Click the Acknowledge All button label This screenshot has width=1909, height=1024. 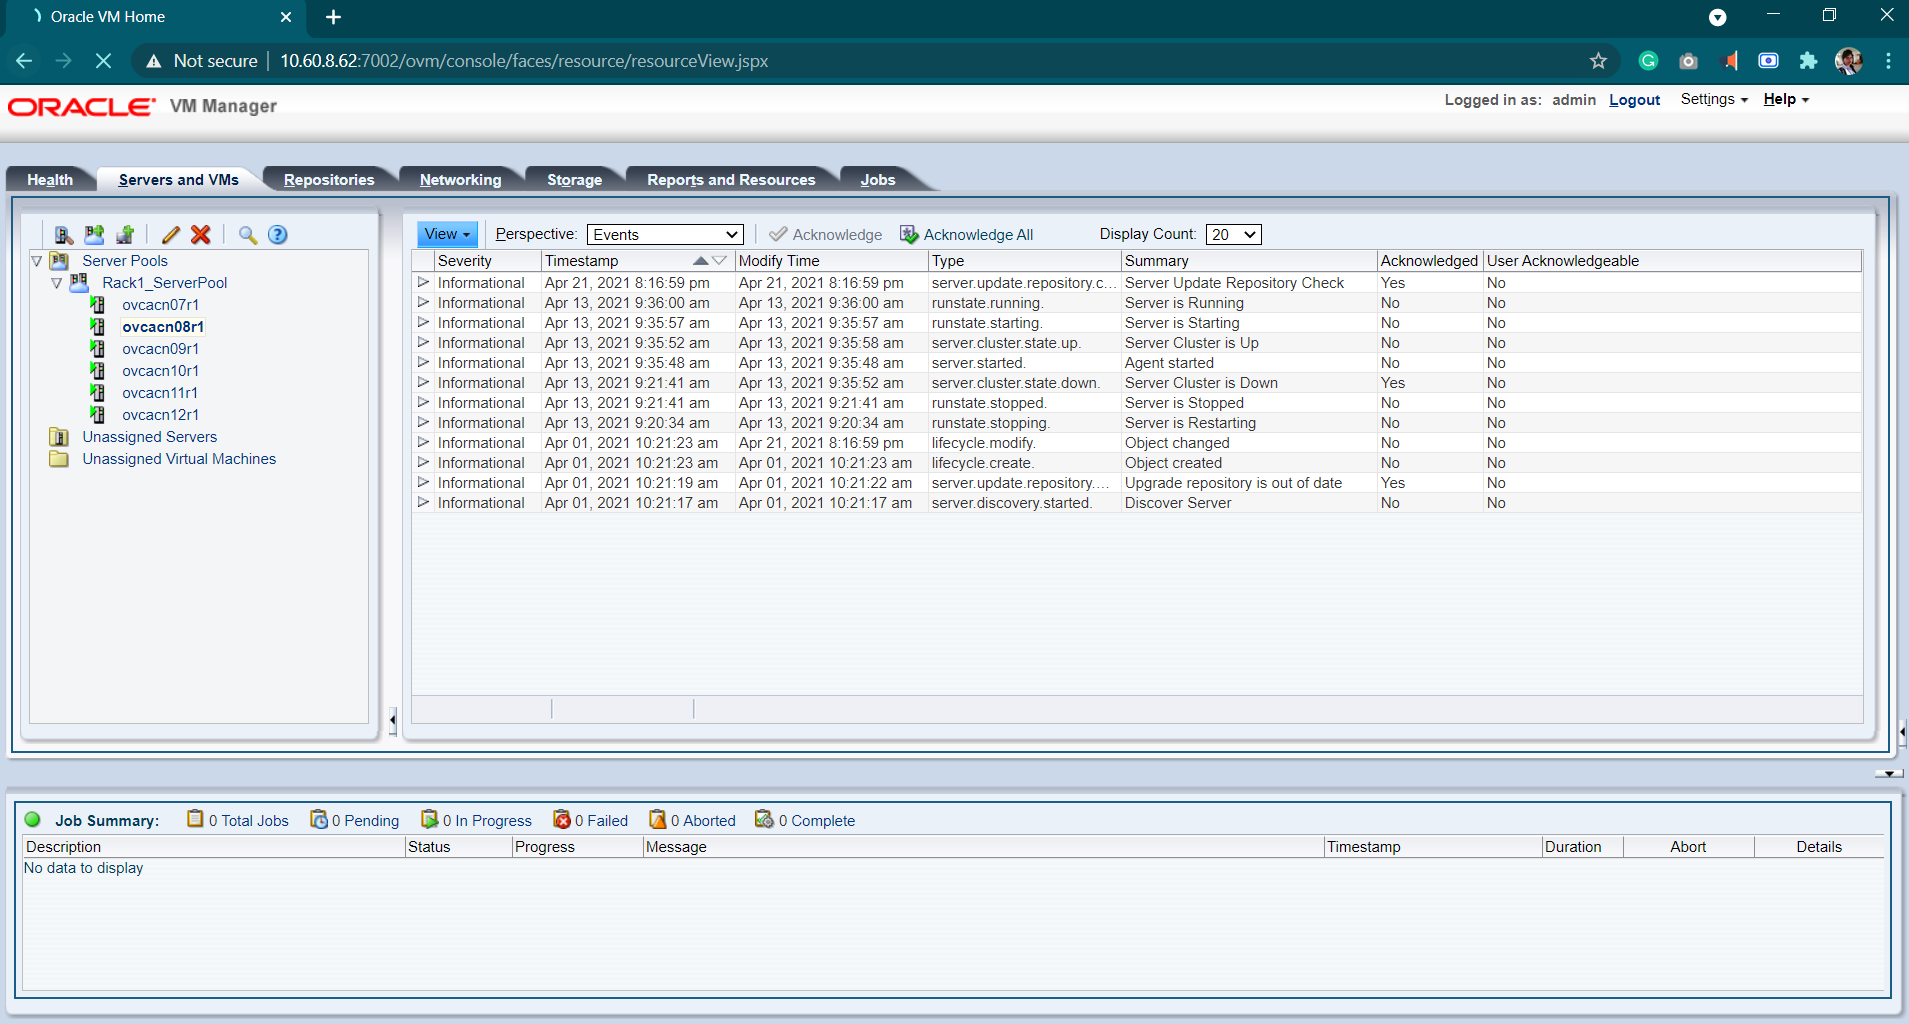click(978, 235)
